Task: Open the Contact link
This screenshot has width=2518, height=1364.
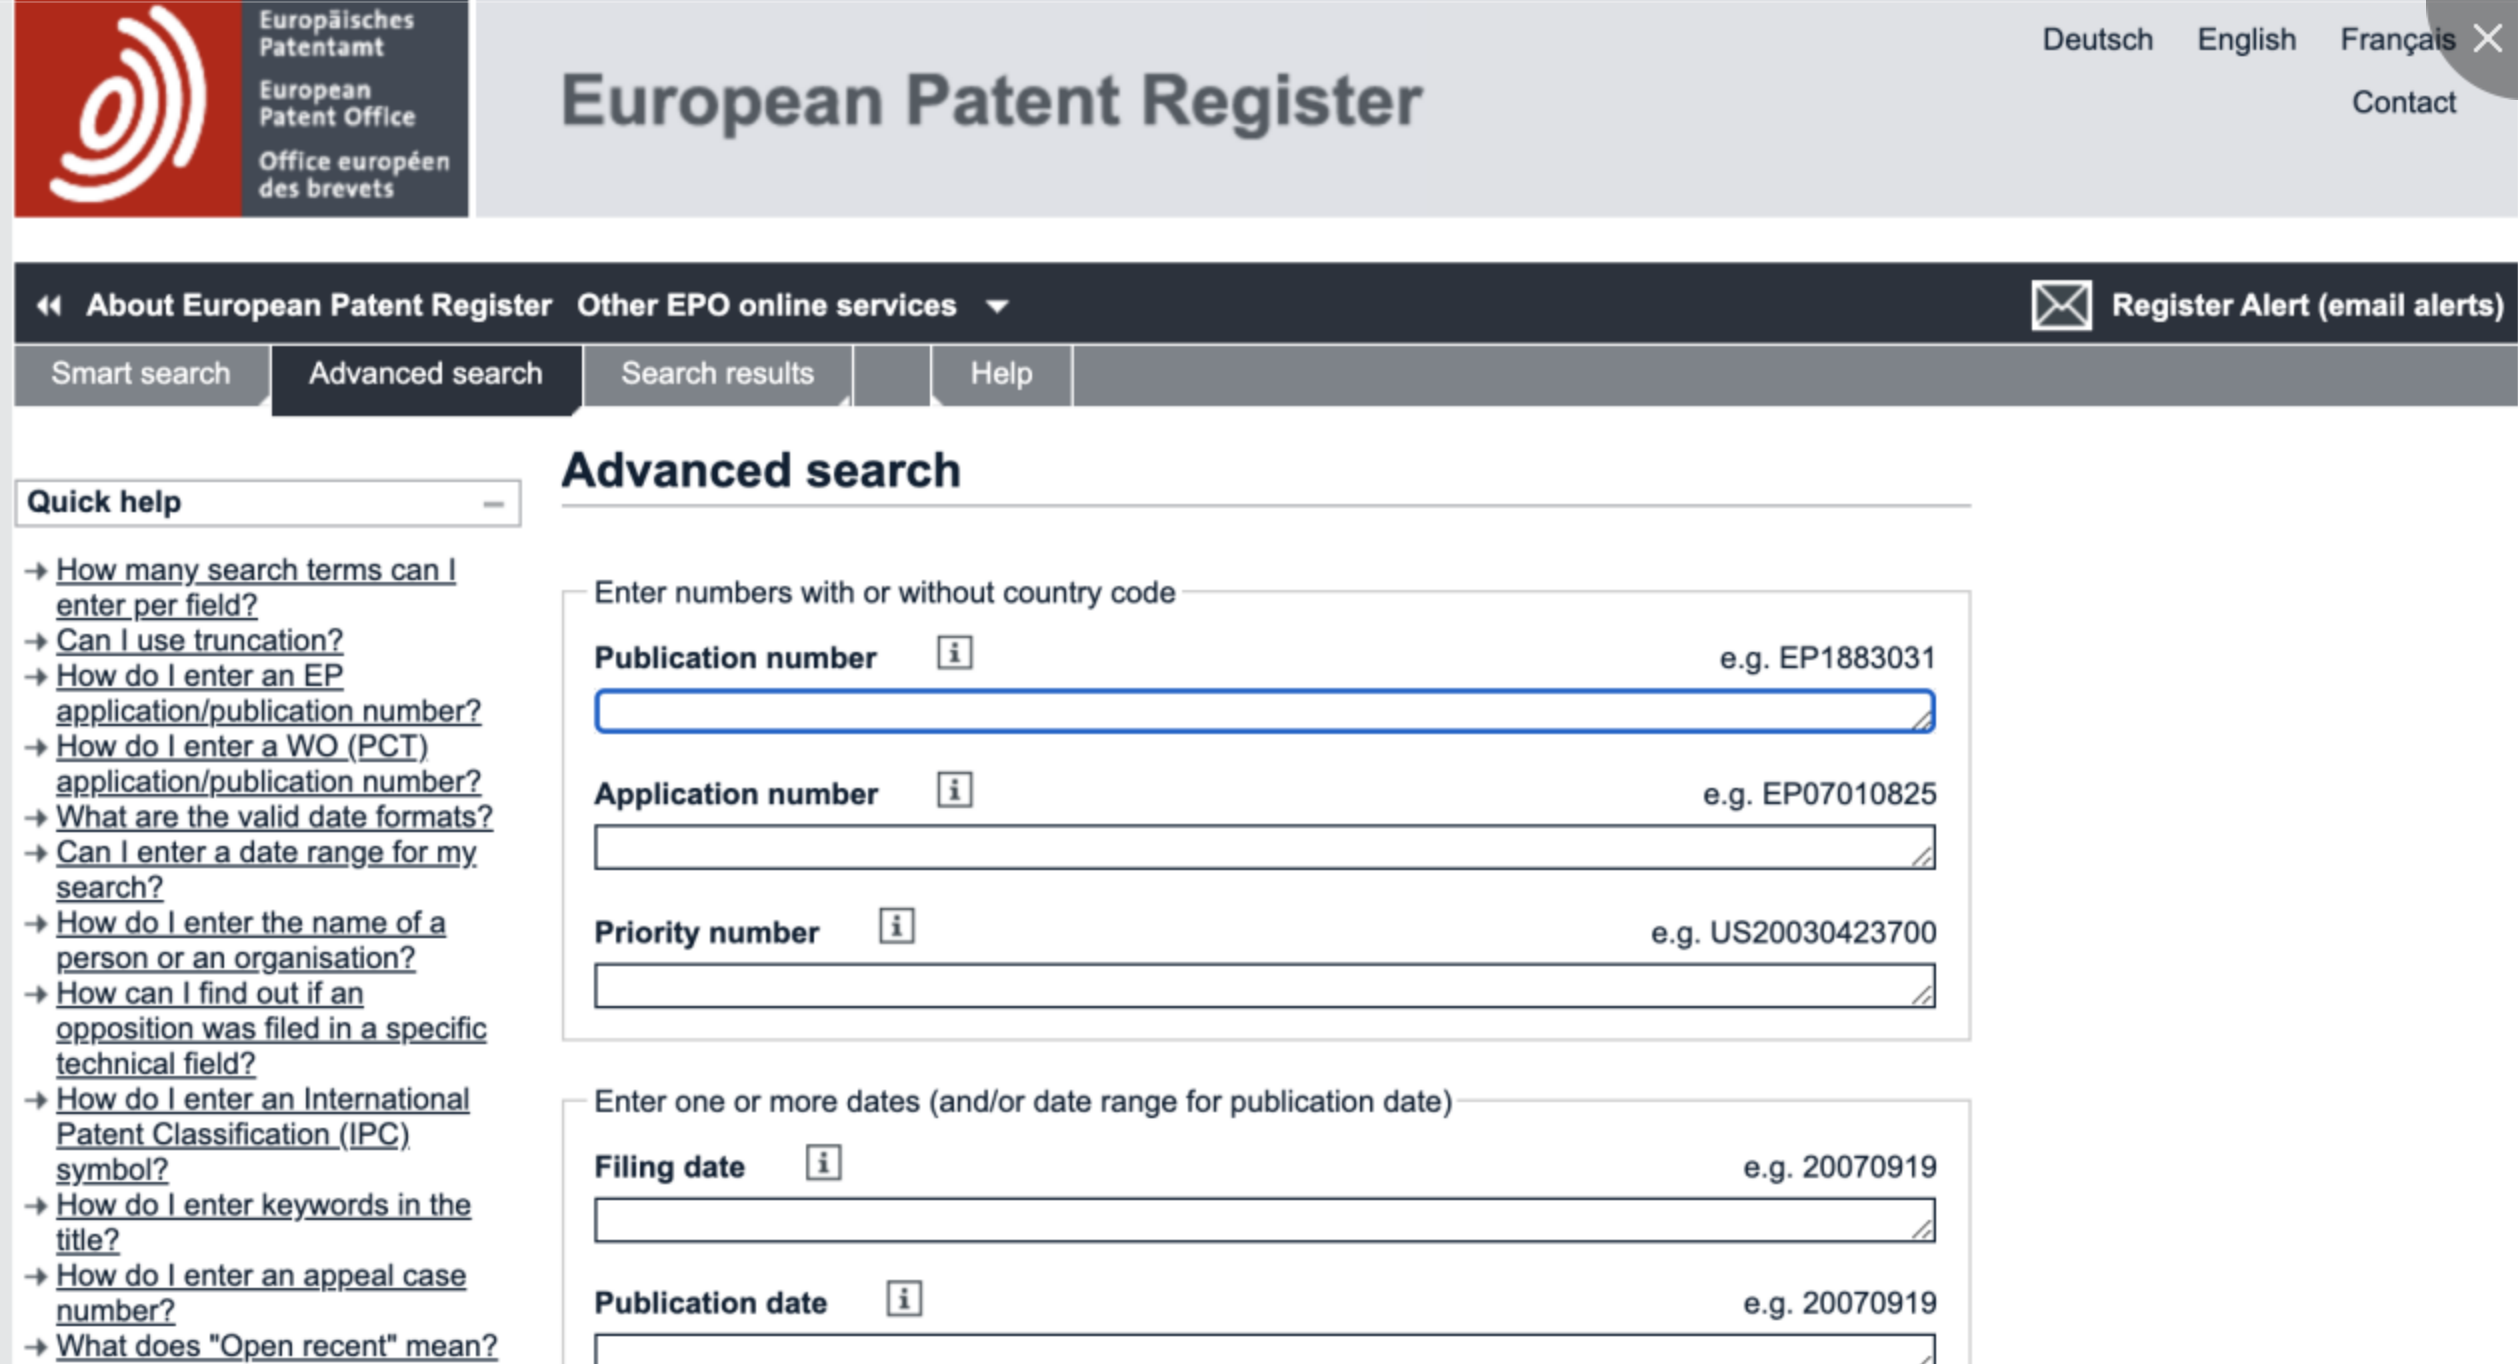Action: coord(2403,102)
